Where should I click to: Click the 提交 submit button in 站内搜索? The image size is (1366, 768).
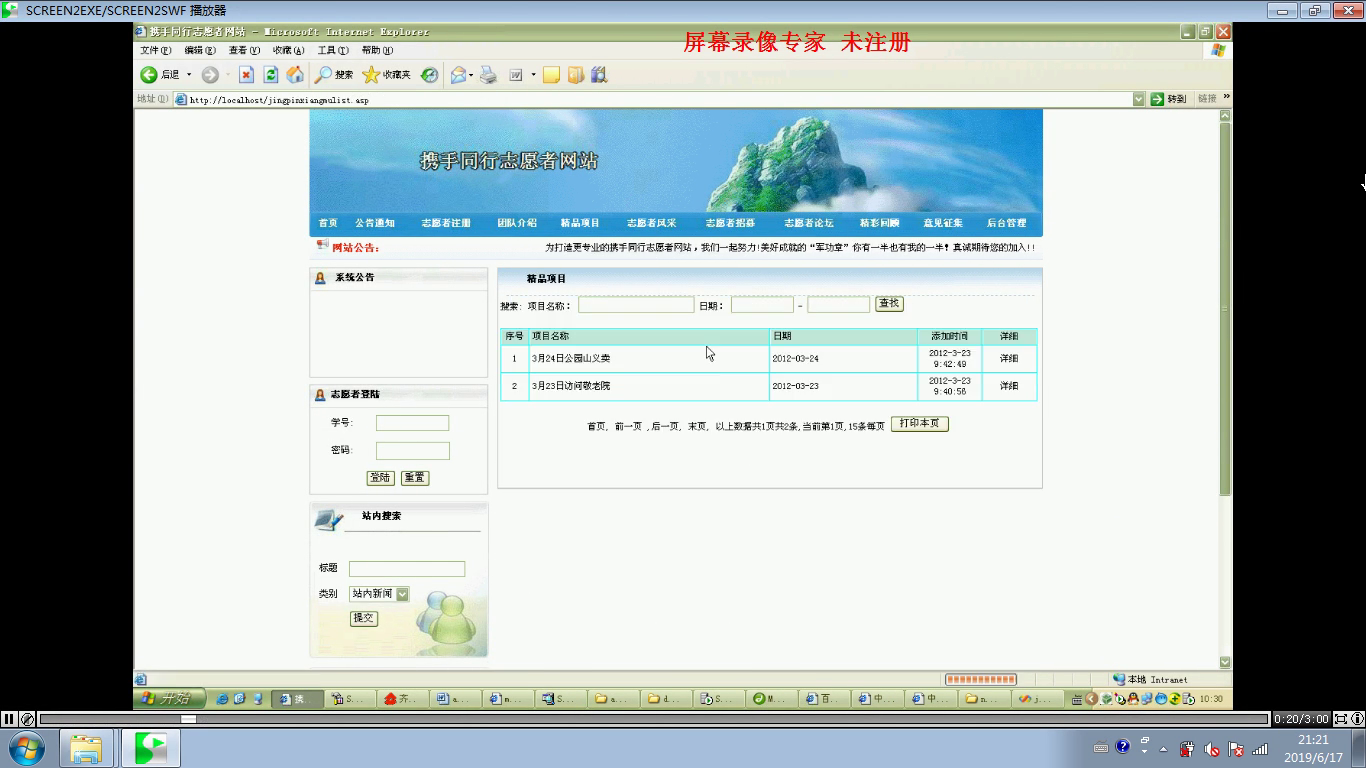[364, 618]
